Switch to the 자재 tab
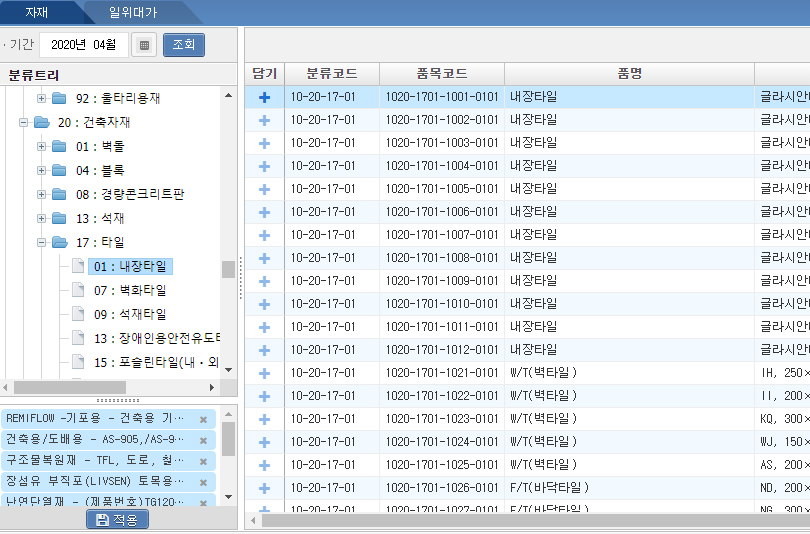 (37, 12)
